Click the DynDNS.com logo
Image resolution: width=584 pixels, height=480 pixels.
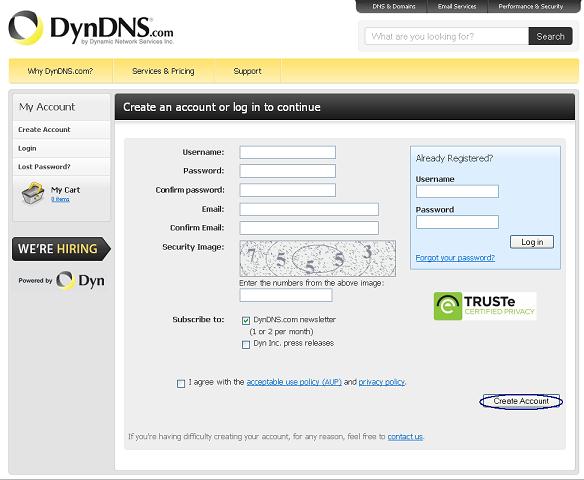pos(91,28)
